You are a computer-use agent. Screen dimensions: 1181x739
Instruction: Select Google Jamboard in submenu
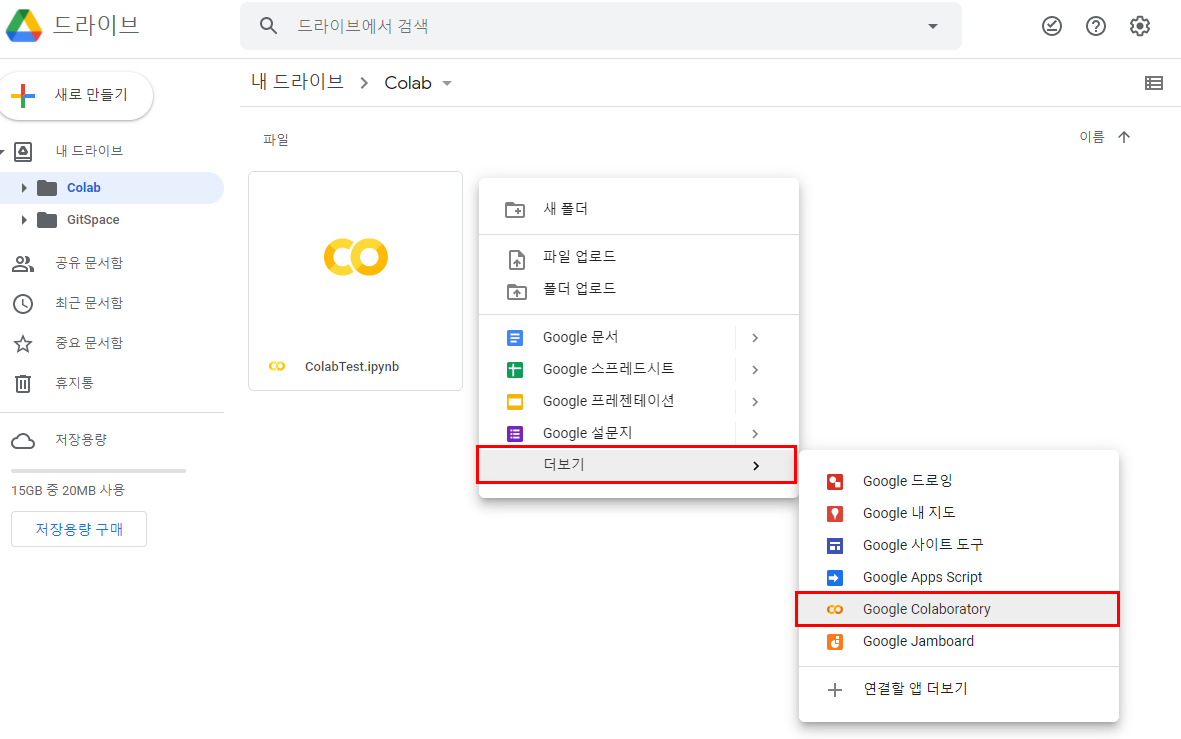[x=959, y=641]
